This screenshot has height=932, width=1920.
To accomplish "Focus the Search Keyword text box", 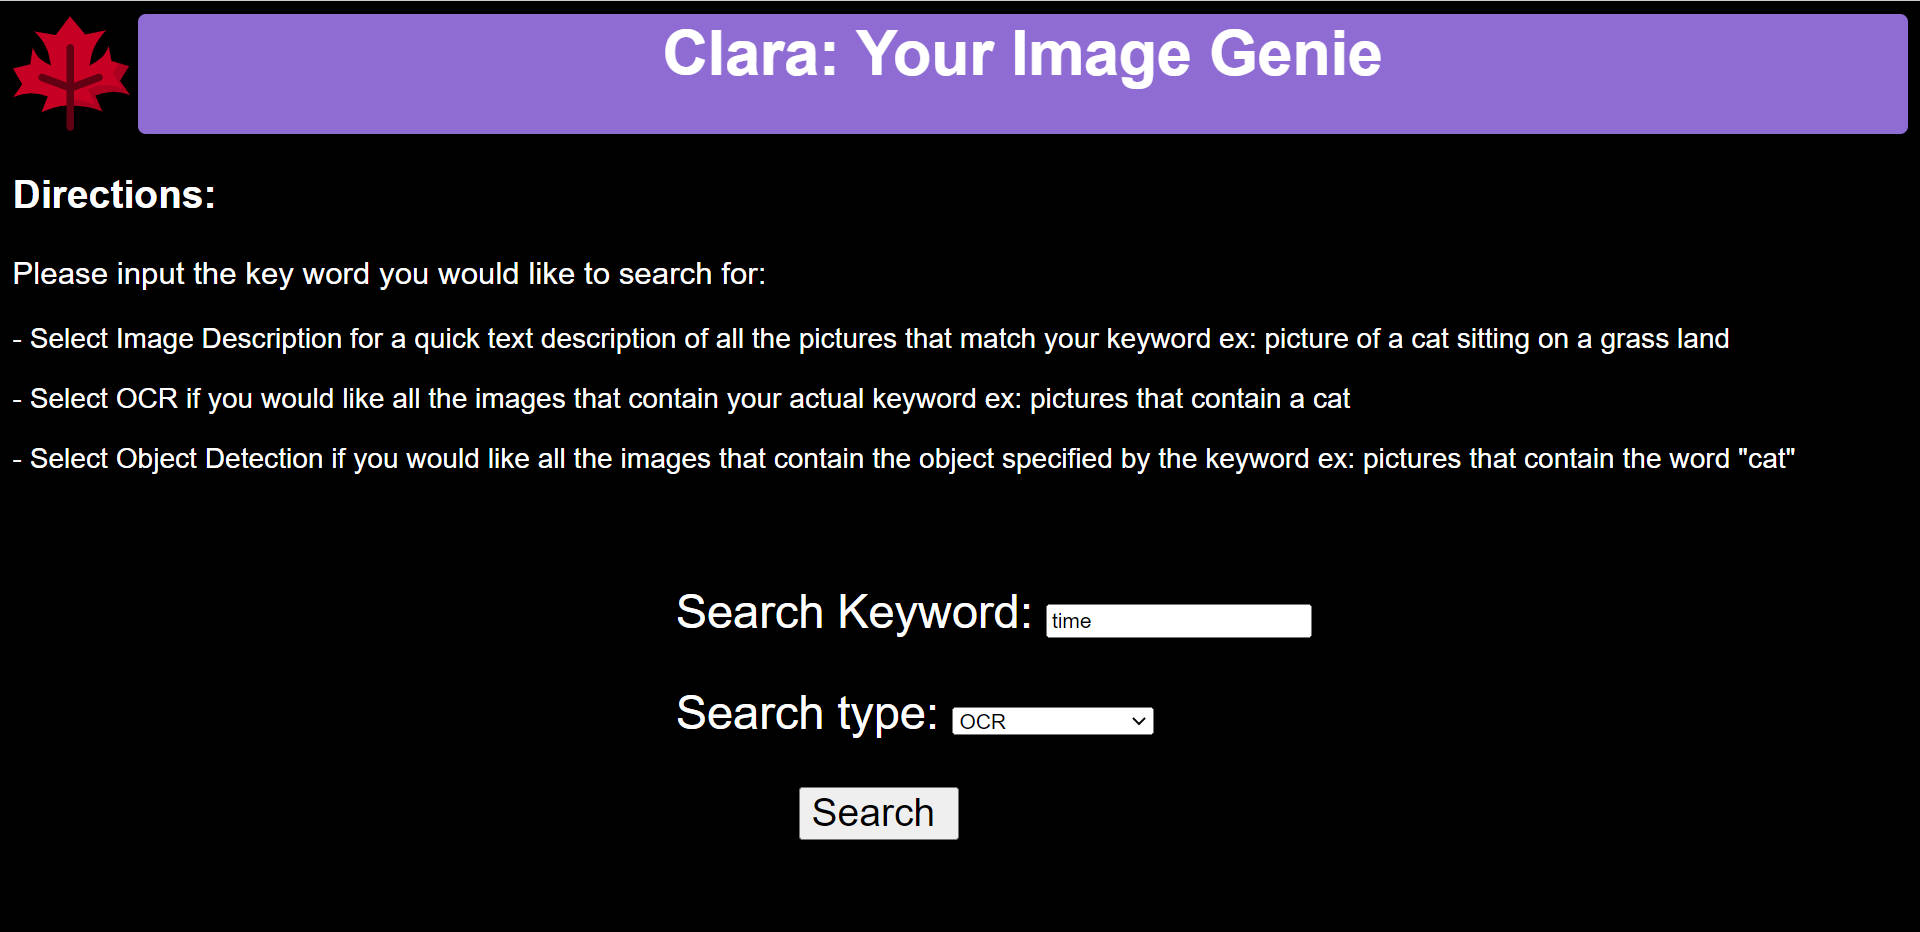I will pyautogui.click(x=1178, y=621).
